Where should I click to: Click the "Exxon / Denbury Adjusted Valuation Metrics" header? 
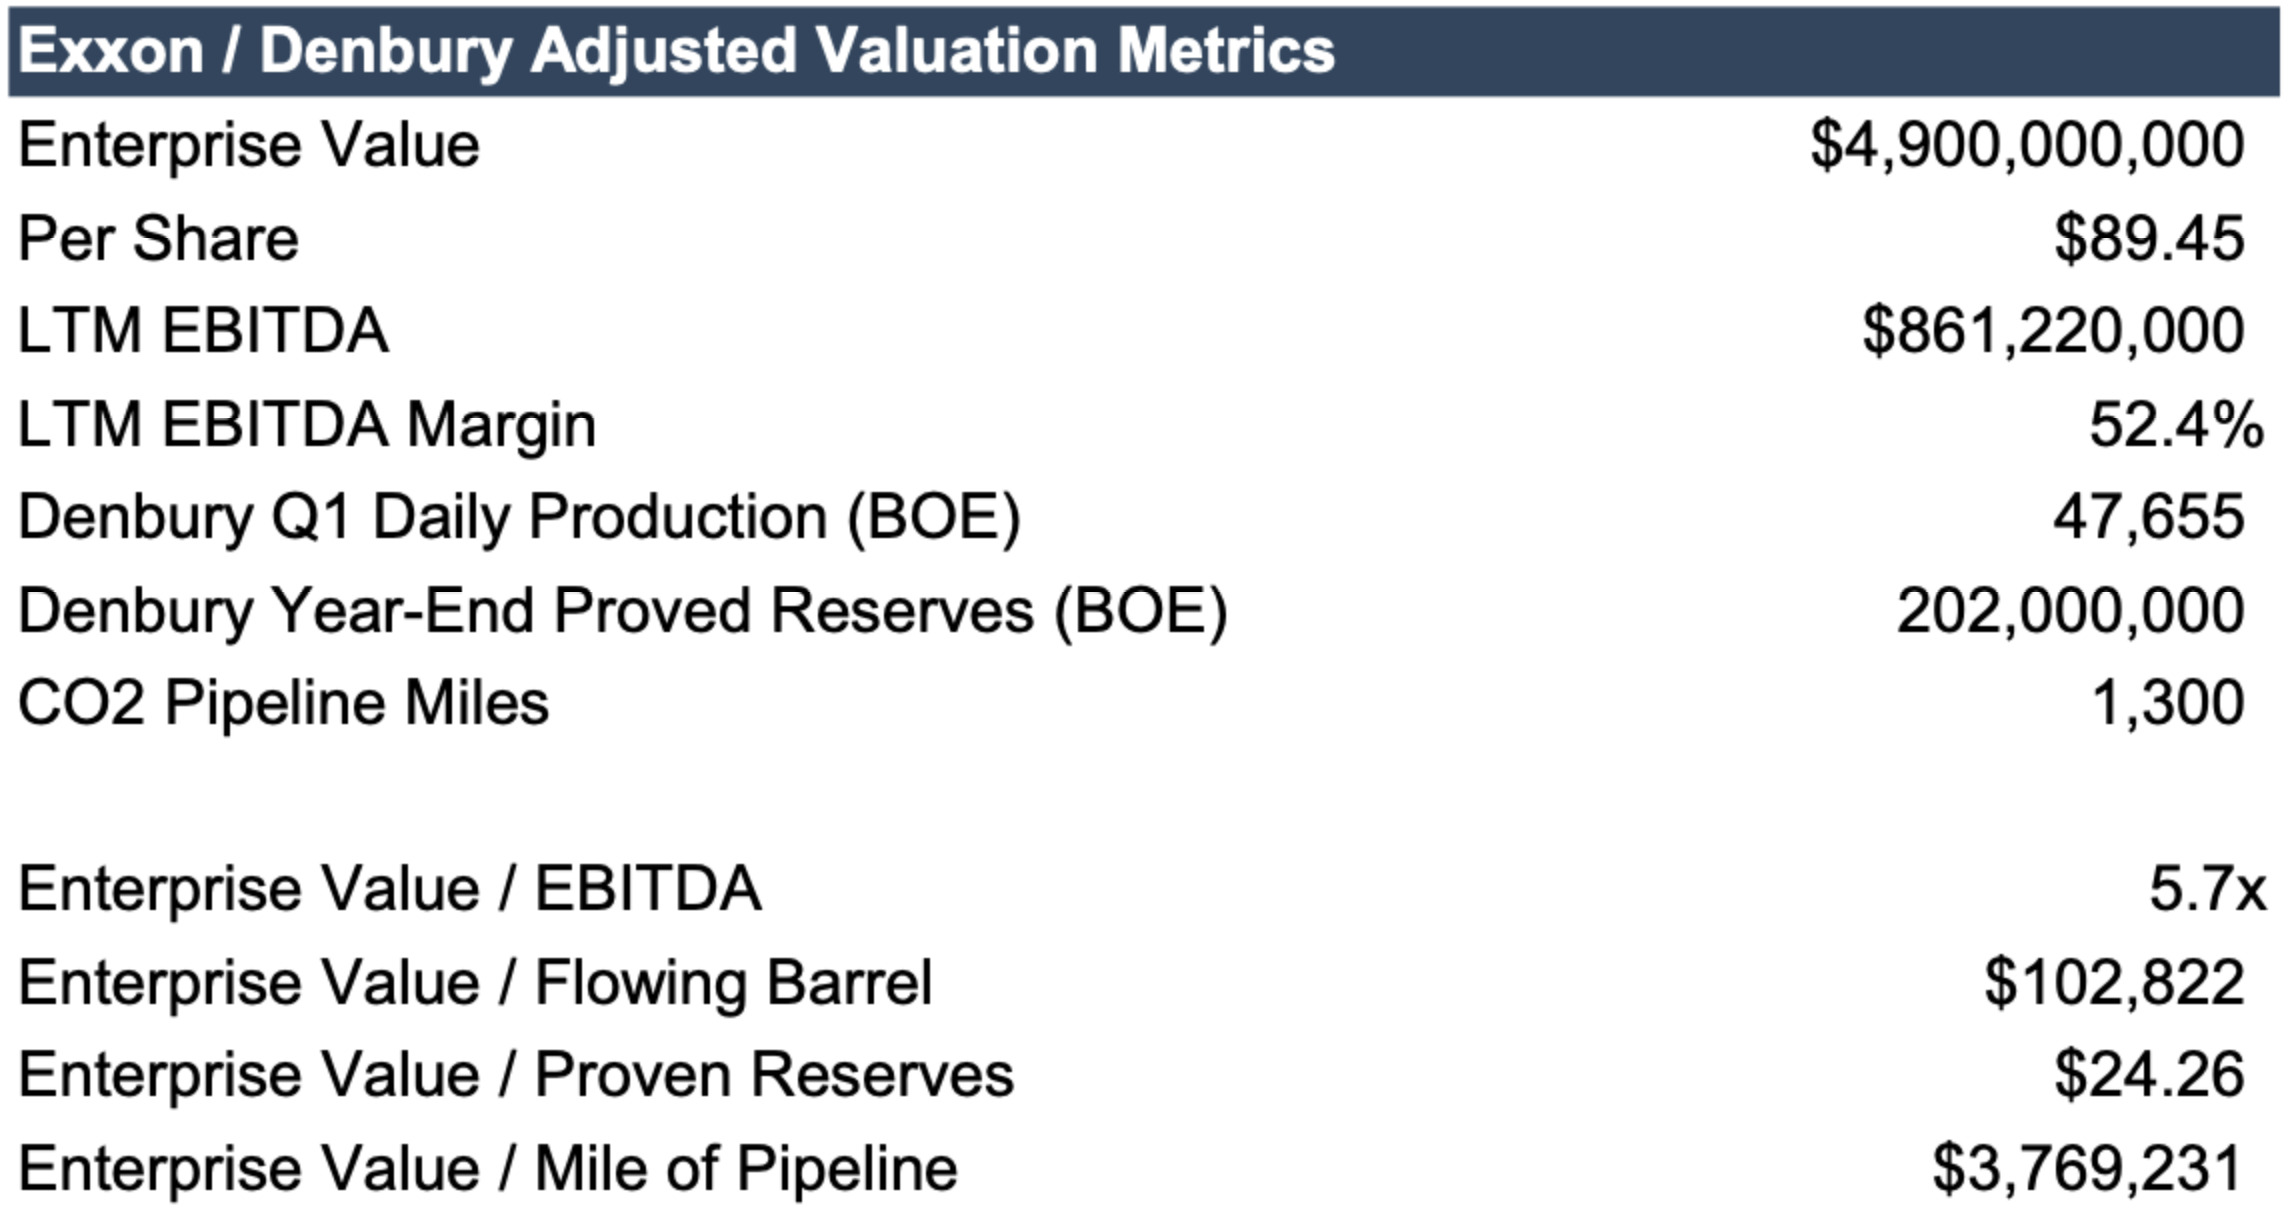676,50
